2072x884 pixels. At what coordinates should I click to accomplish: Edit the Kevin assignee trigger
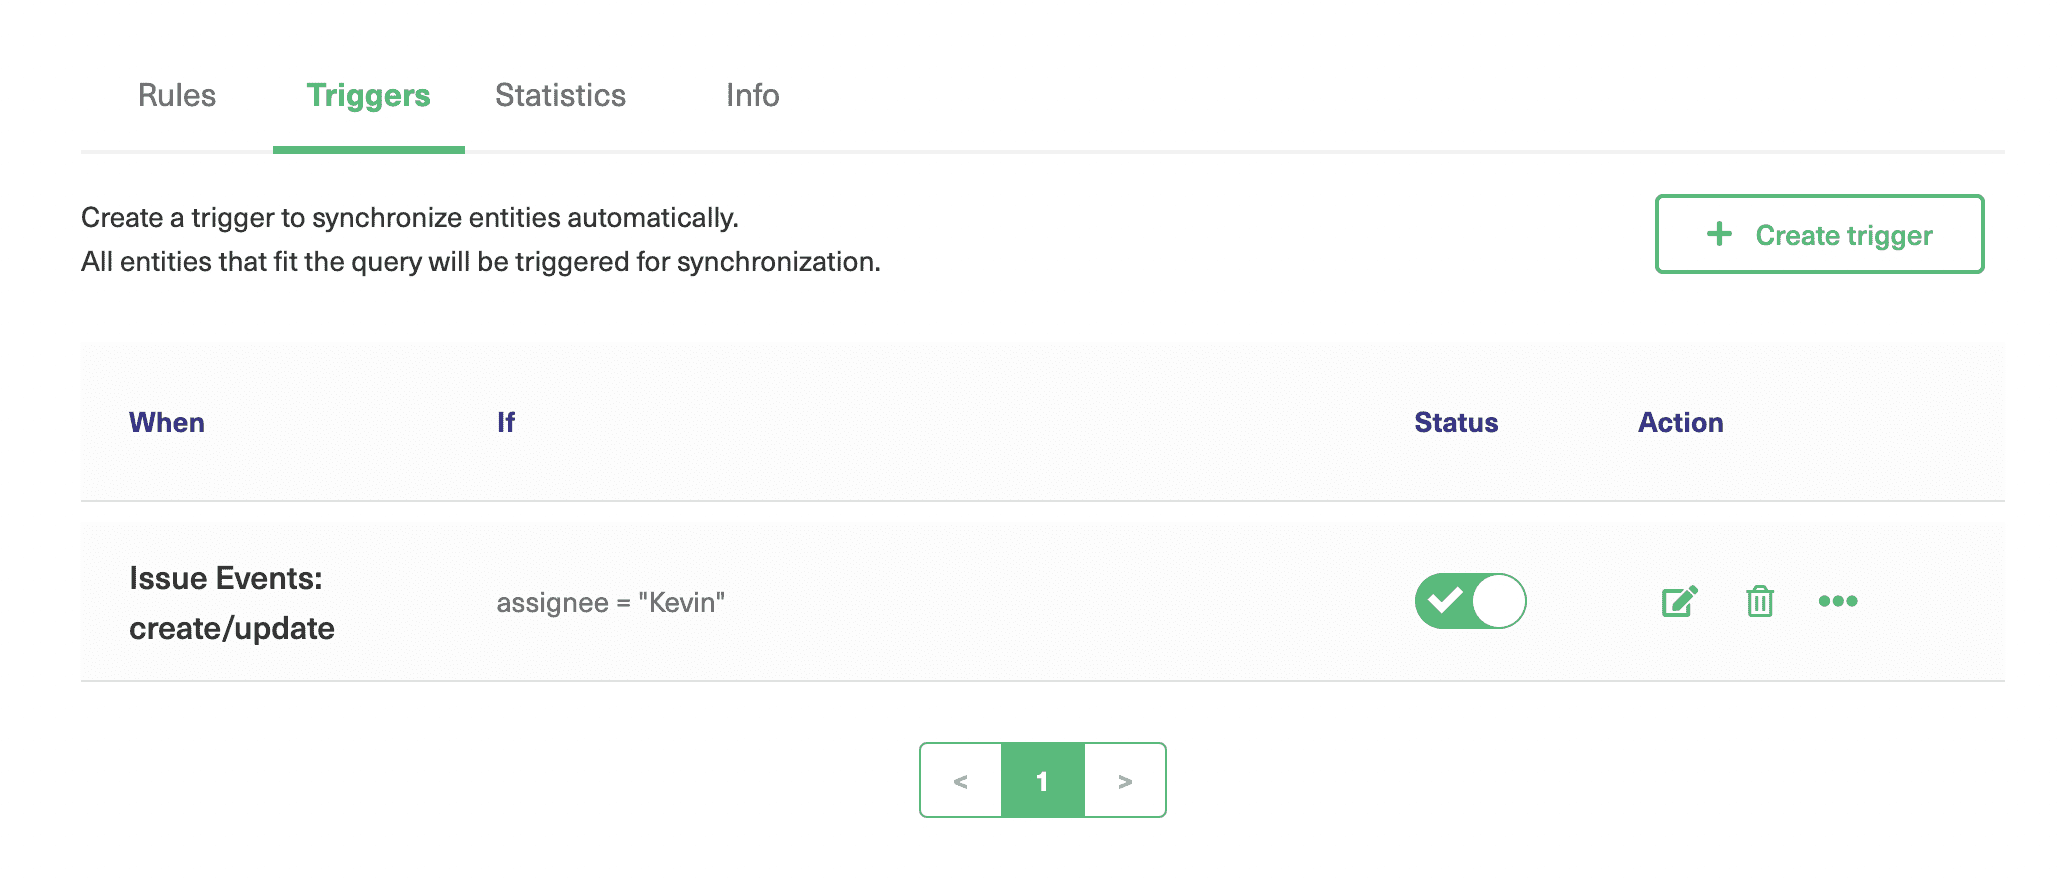tap(1679, 601)
